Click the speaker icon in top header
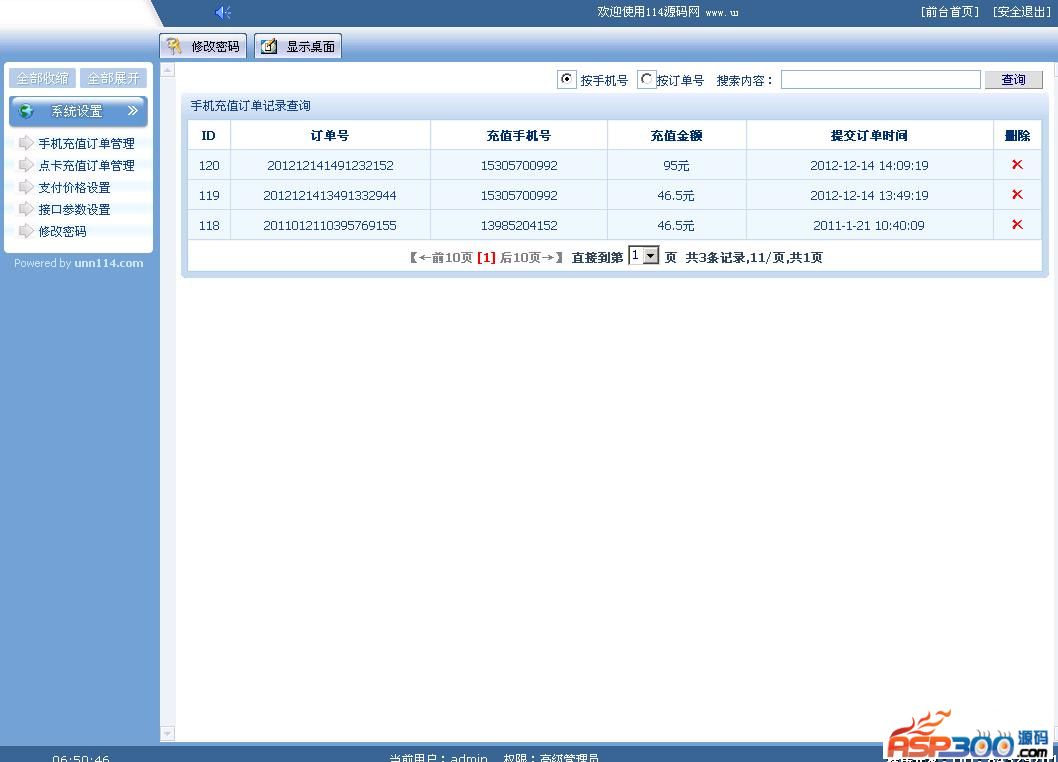 (x=223, y=12)
